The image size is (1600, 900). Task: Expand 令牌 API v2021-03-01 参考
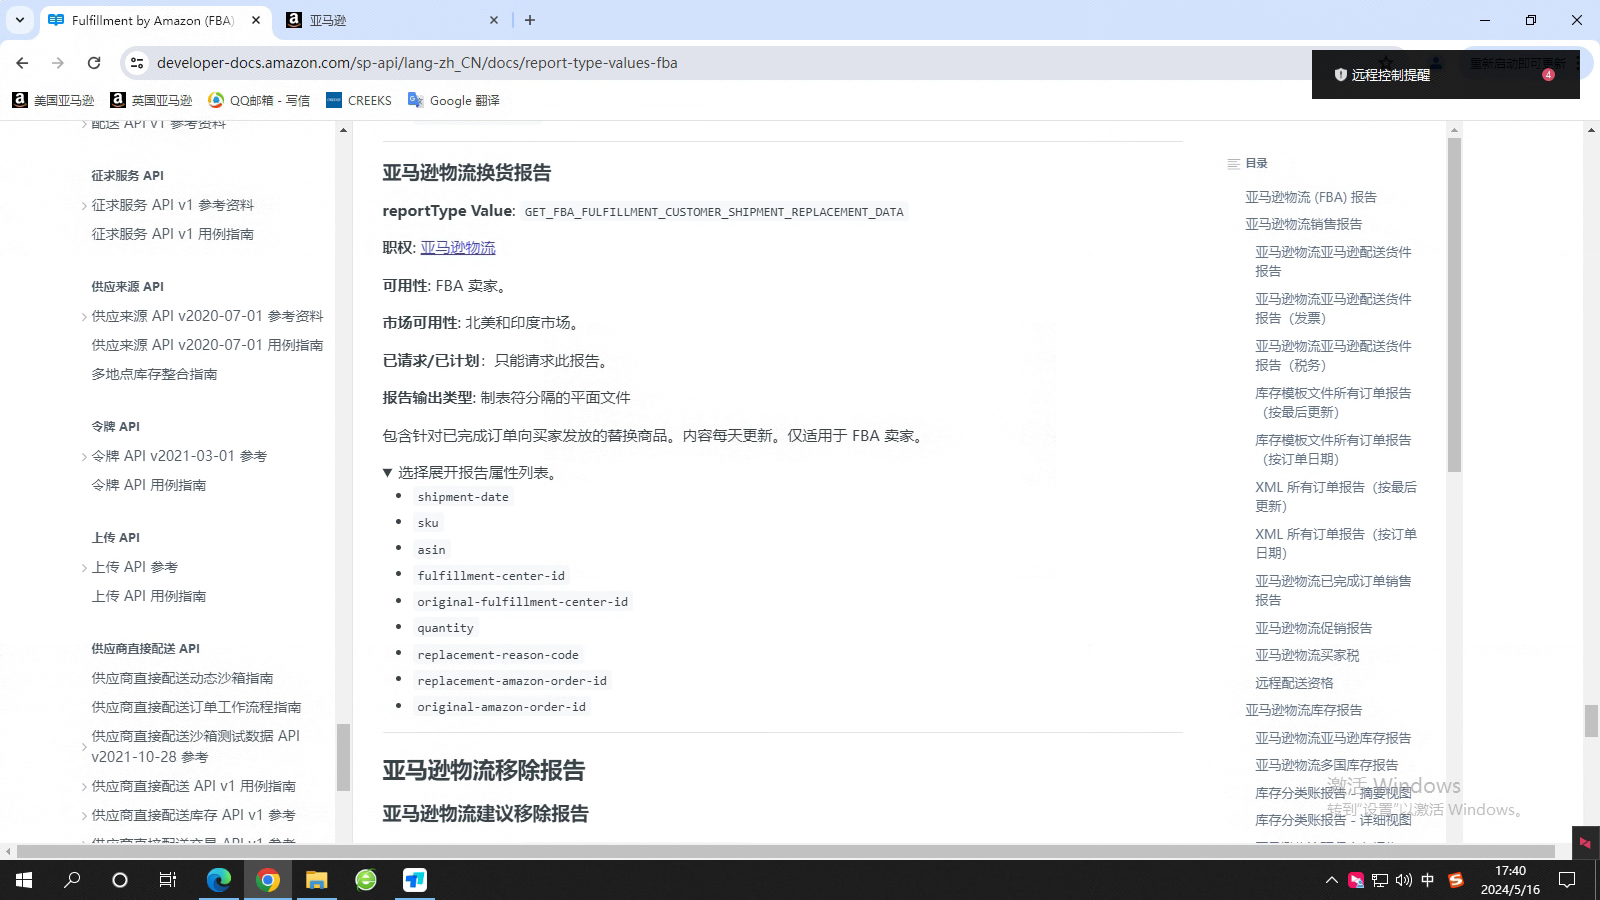[84, 457]
